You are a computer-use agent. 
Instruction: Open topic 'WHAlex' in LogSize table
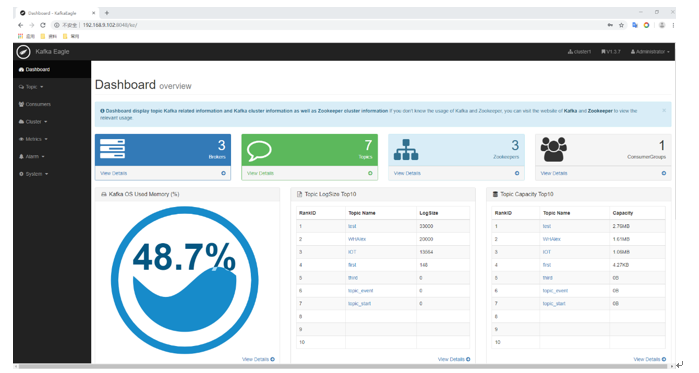[x=357, y=239]
